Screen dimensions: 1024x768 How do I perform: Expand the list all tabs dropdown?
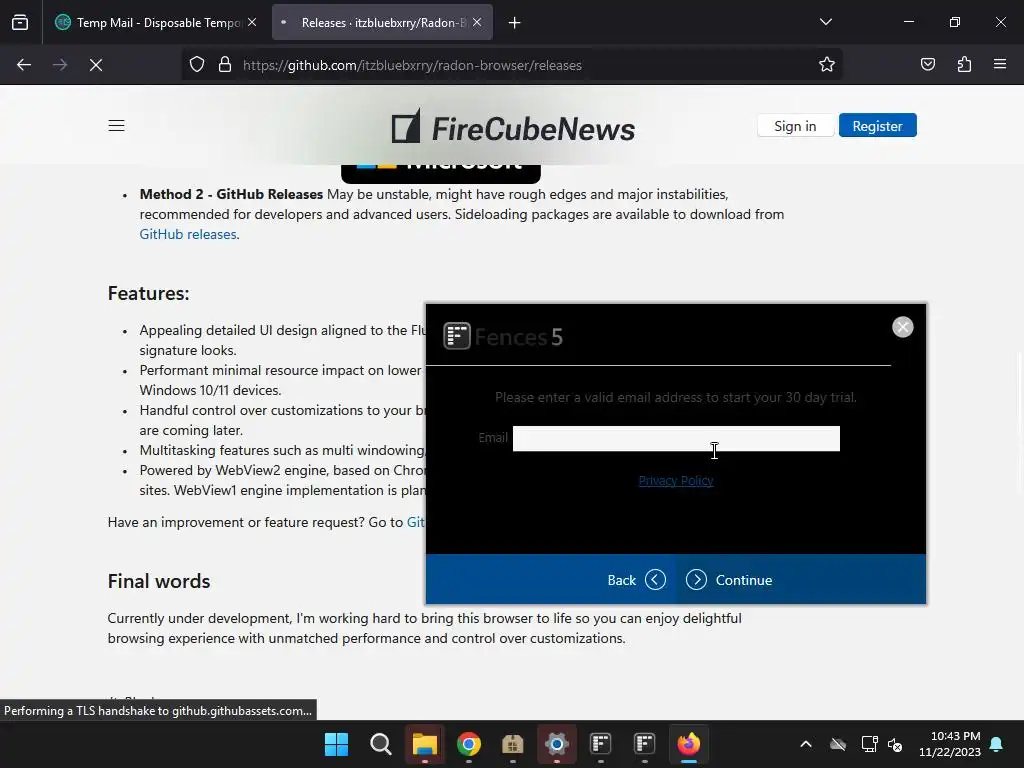[825, 22]
